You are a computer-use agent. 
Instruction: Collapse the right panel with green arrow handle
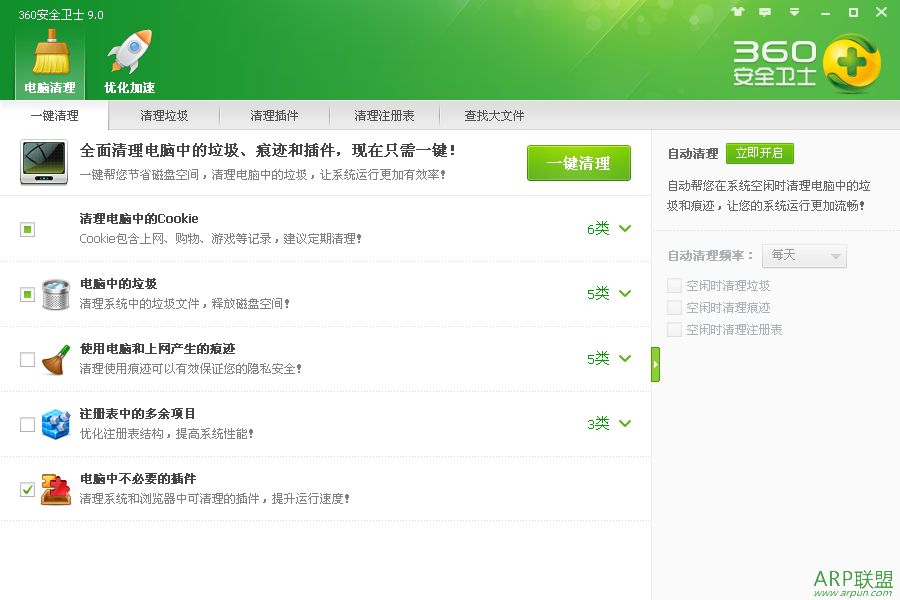(x=655, y=364)
